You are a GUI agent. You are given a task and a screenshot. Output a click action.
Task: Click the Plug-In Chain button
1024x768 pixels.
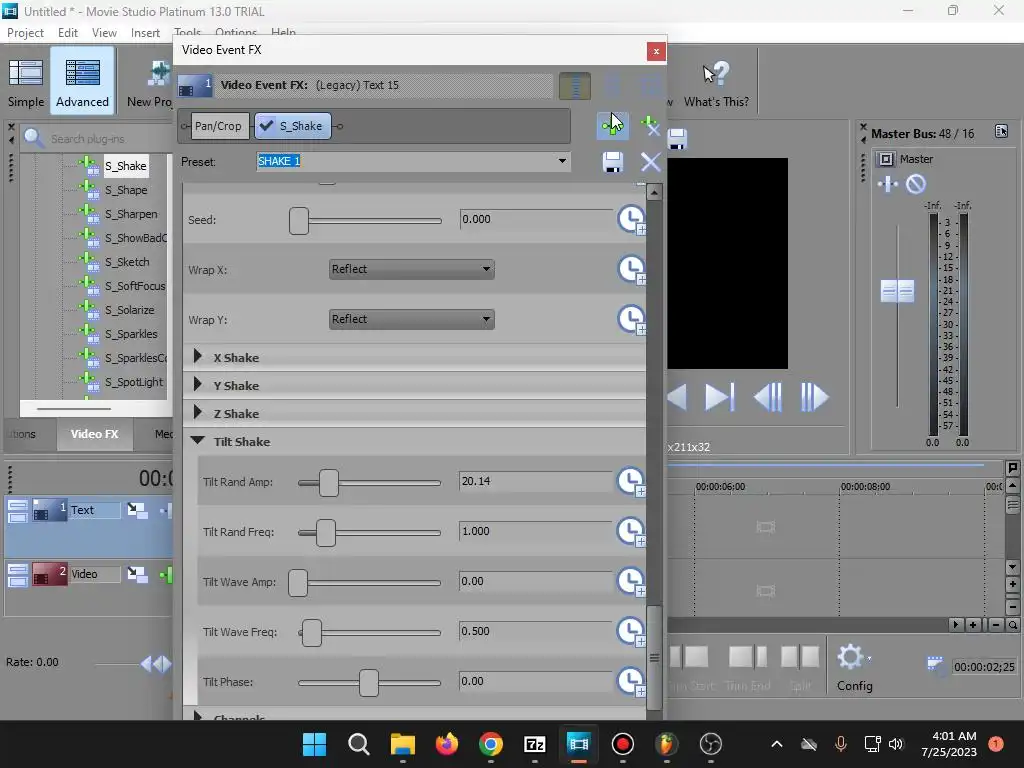tap(613, 125)
